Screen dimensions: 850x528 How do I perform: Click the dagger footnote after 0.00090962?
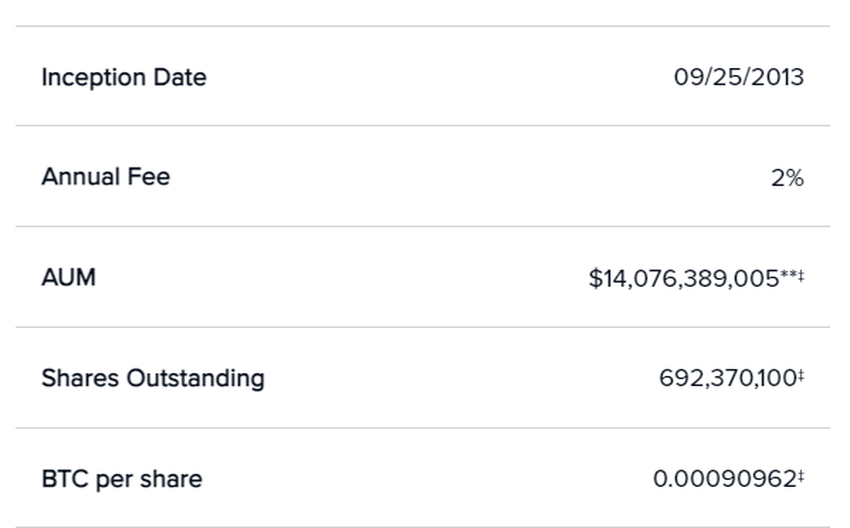click(801, 476)
